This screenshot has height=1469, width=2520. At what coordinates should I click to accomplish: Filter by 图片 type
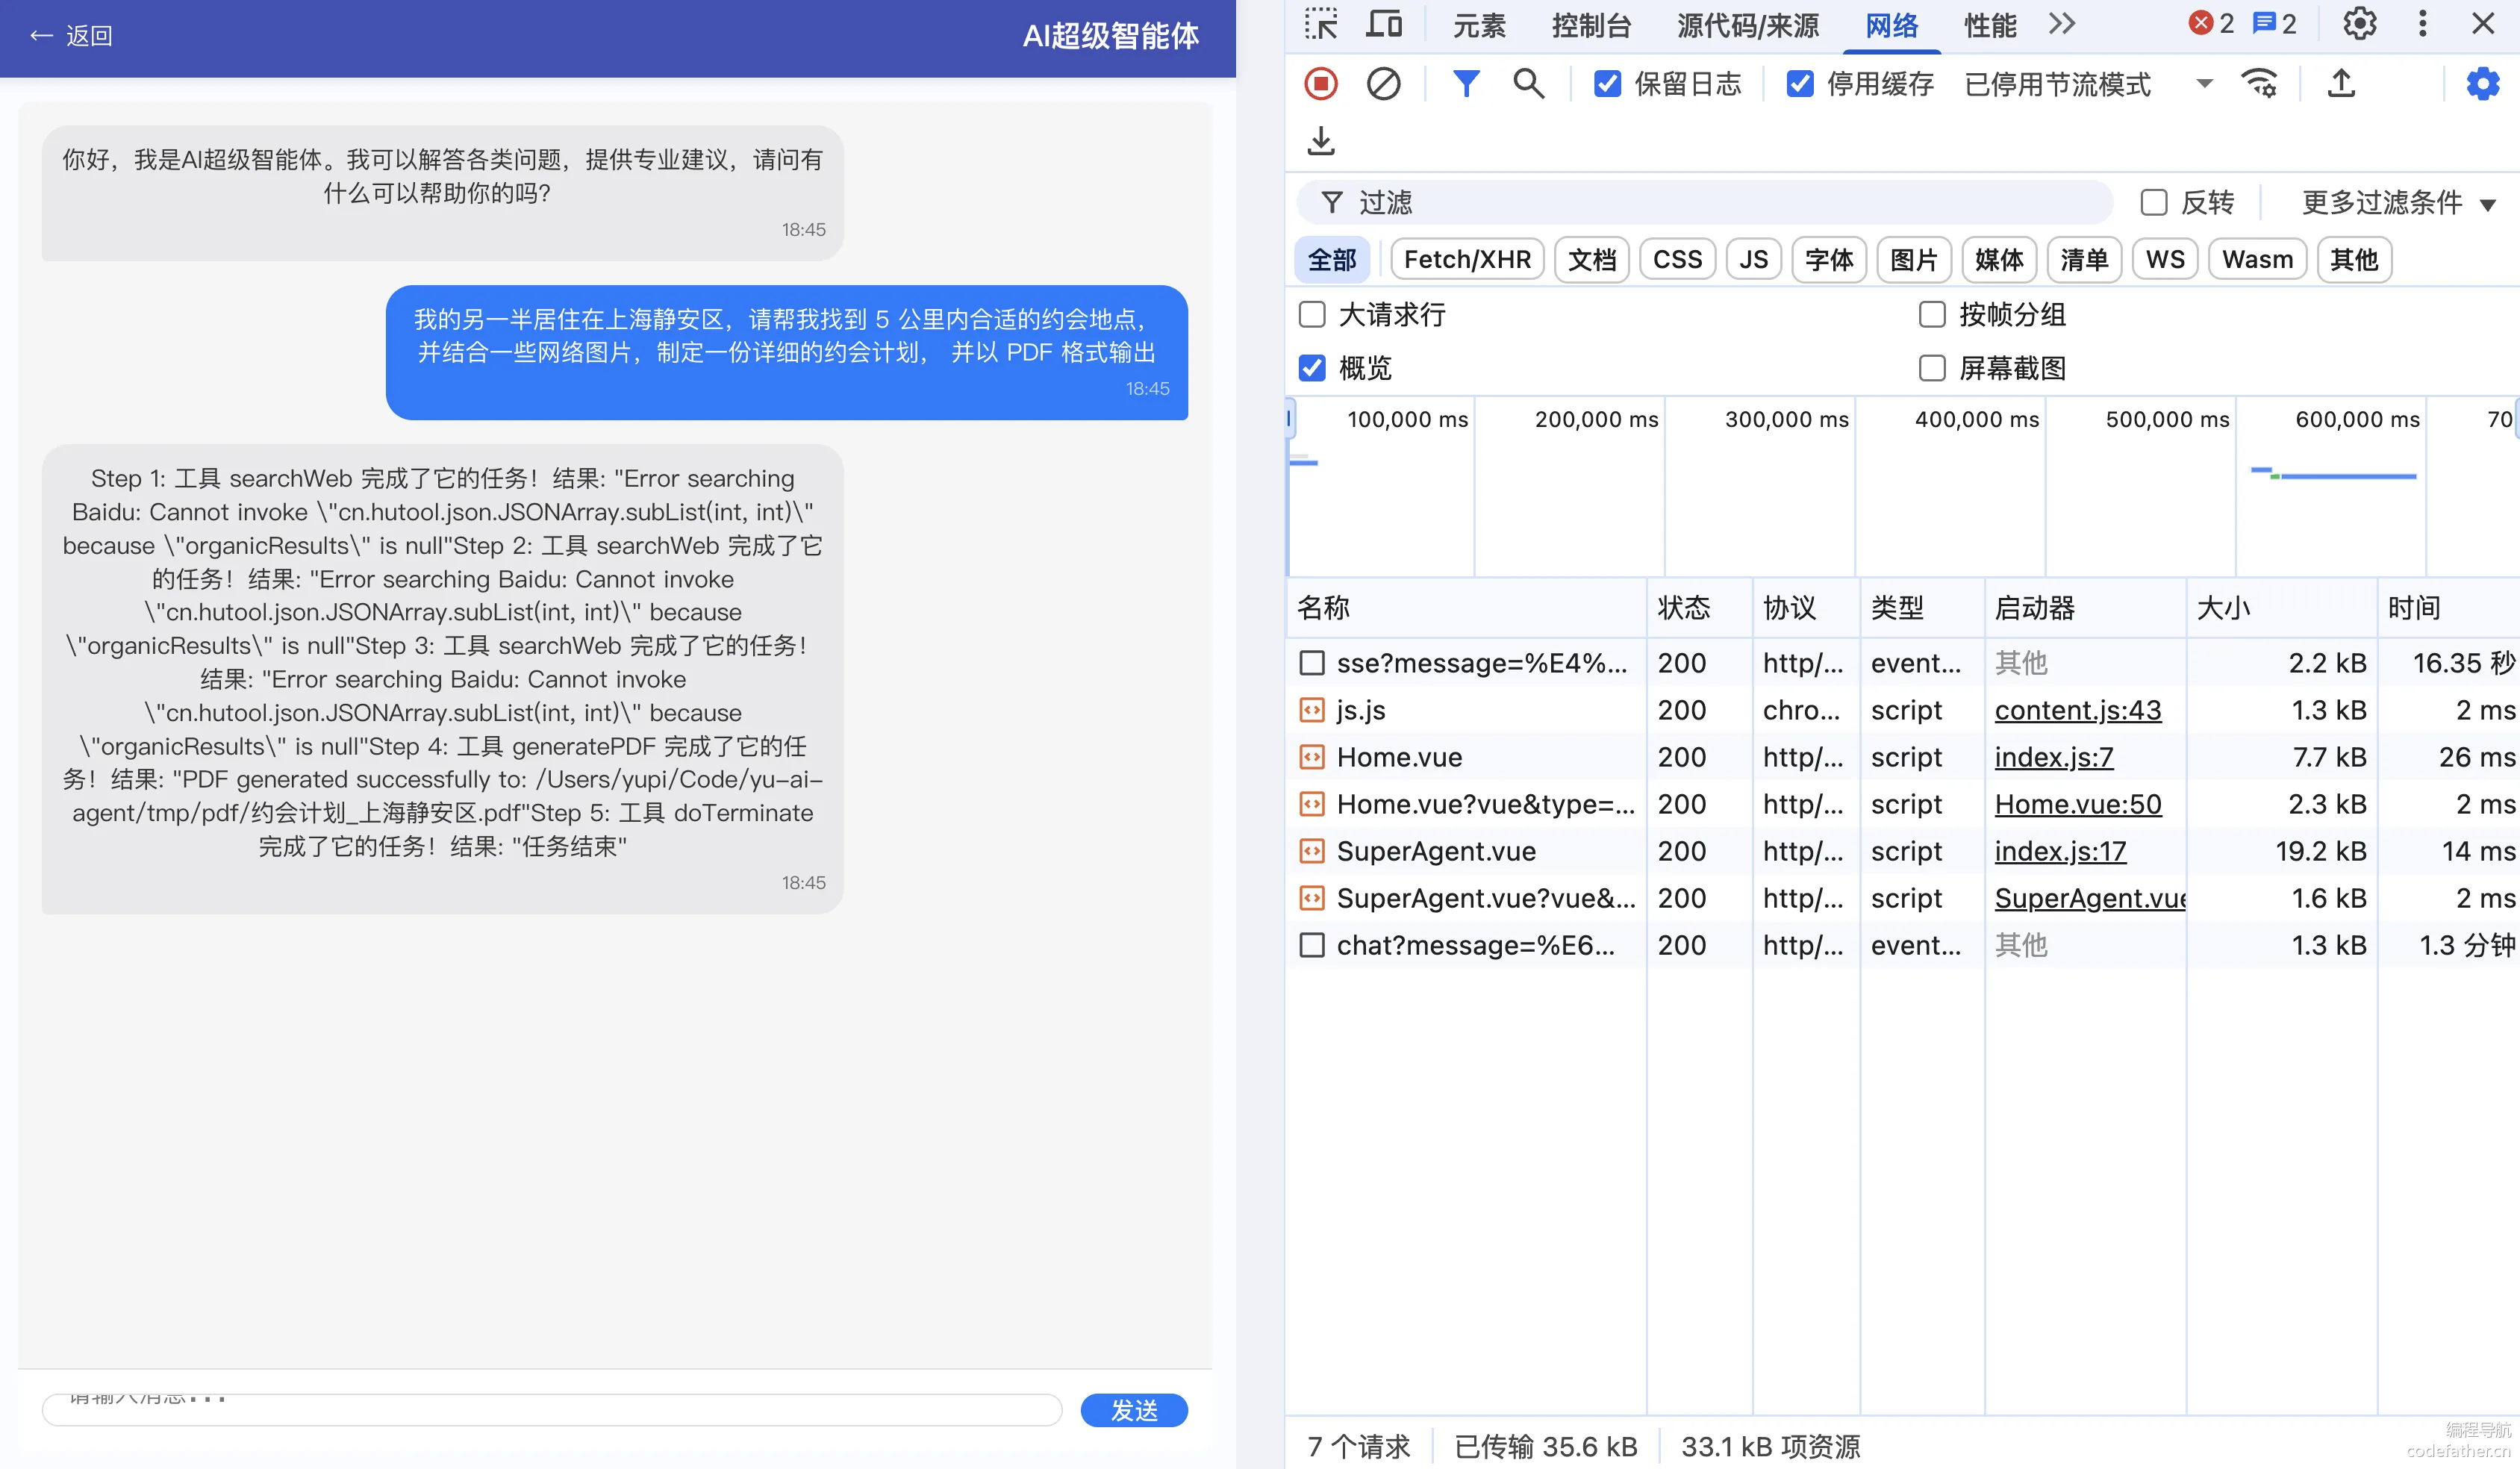pos(1914,260)
